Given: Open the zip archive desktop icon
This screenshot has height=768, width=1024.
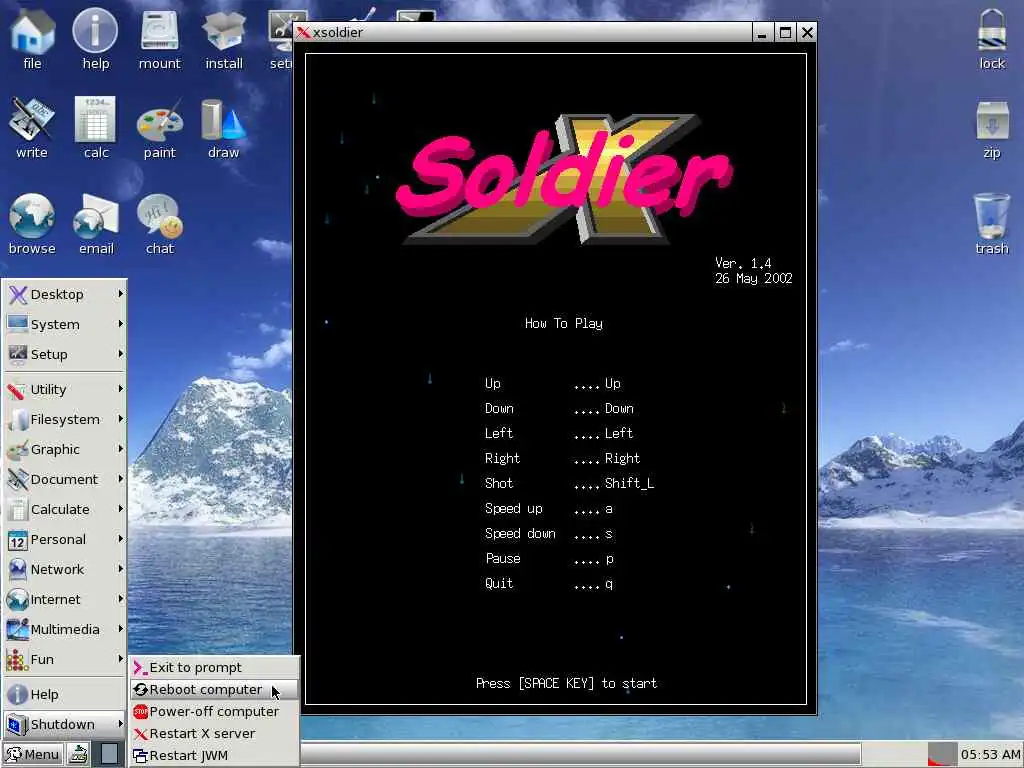Looking at the screenshot, I should tap(992, 128).
